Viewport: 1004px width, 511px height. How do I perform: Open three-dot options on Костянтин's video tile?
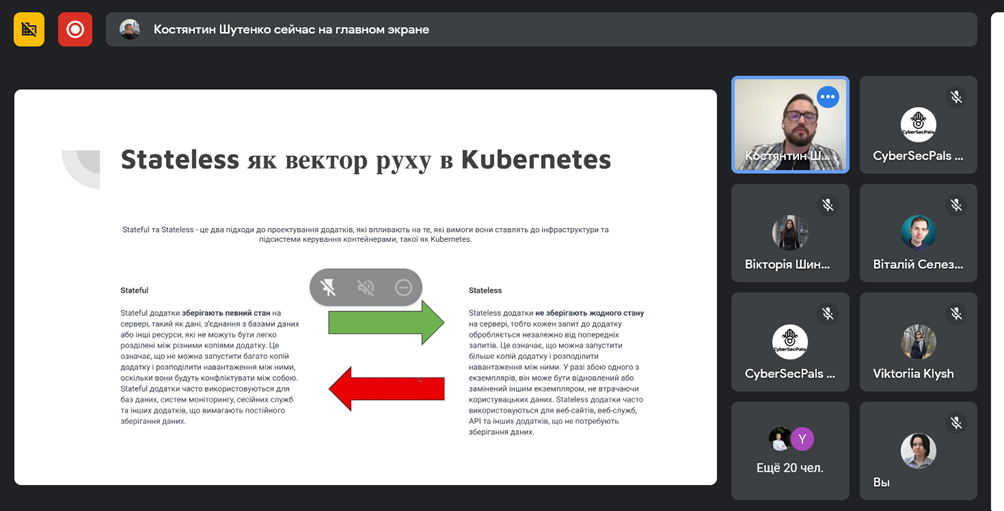point(827,97)
